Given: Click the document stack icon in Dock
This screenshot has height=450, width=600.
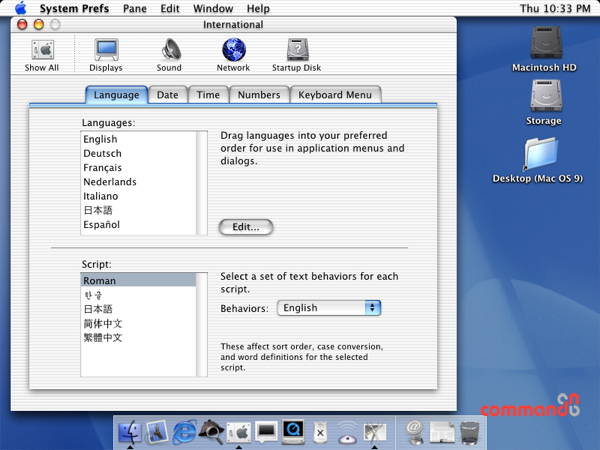Looking at the screenshot, I should [442, 433].
